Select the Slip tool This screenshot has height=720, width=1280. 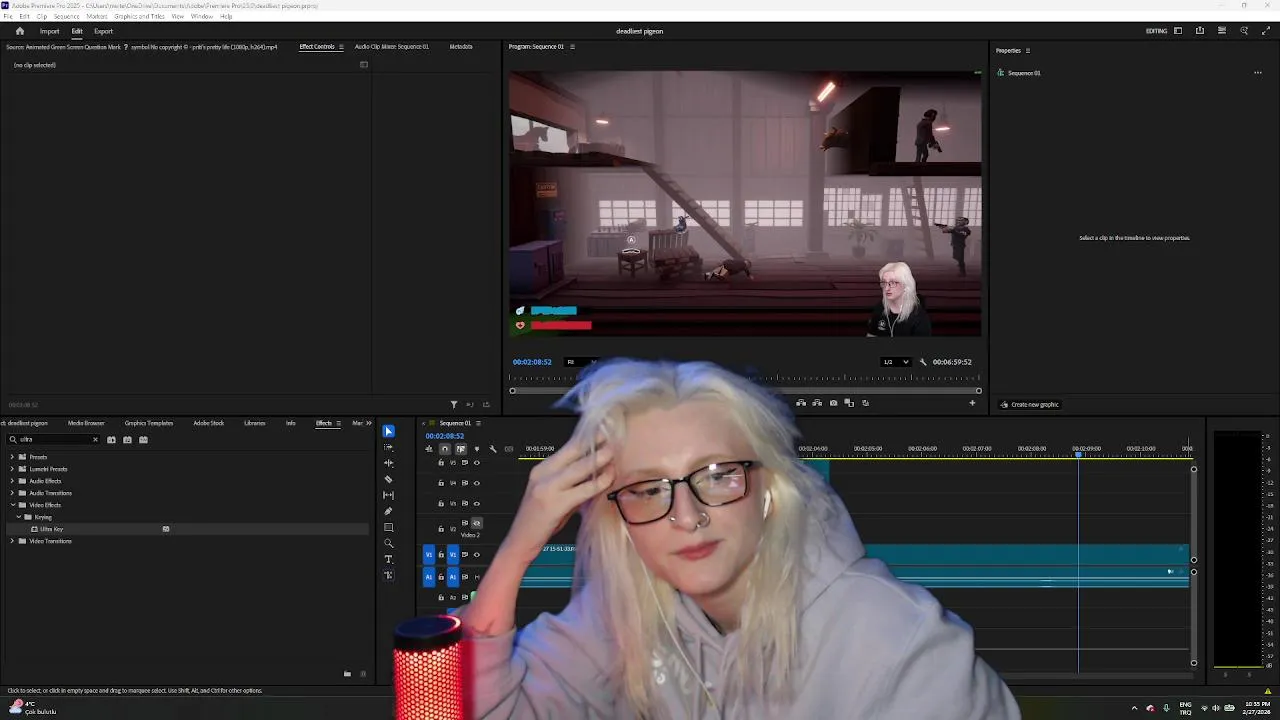(x=388, y=495)
